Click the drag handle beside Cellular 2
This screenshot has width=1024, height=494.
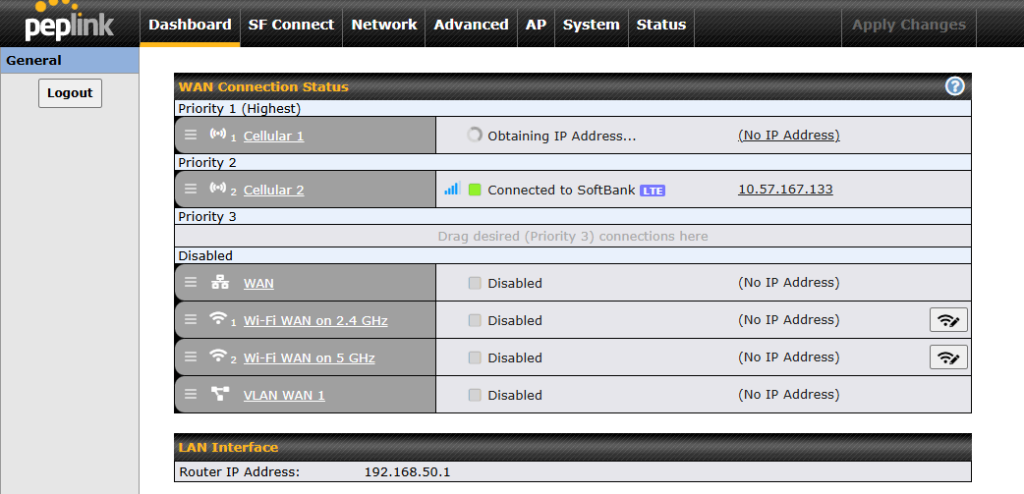(191, 189)
